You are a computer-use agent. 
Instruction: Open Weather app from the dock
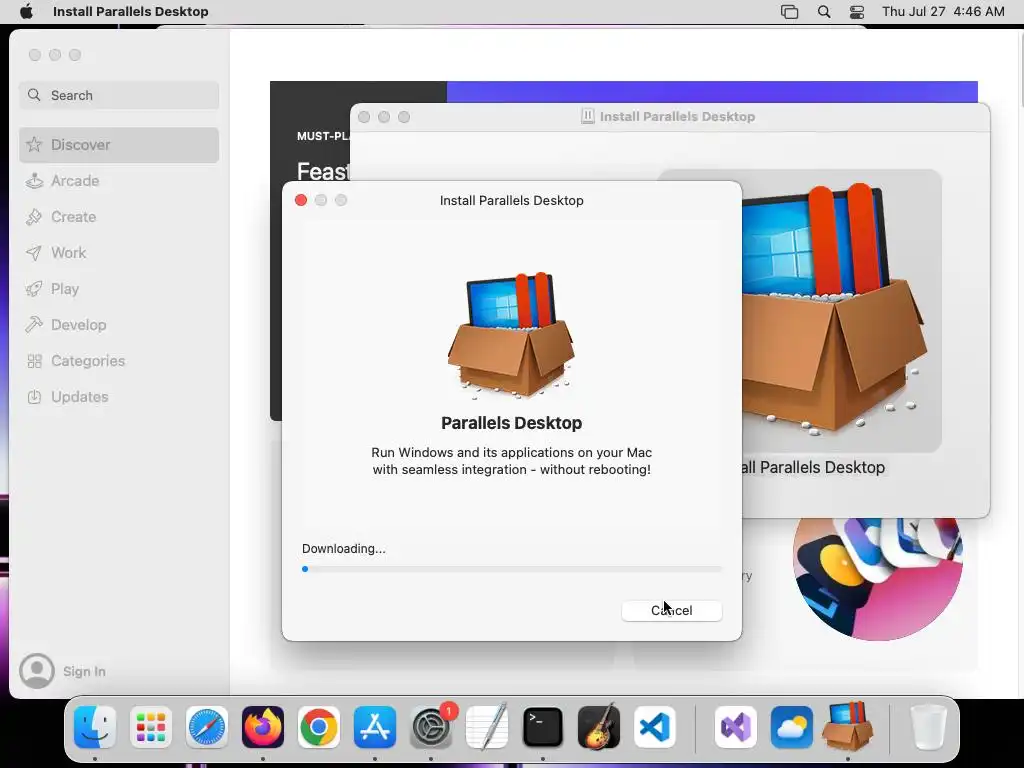pyautogui.click(x=792, y=727)
